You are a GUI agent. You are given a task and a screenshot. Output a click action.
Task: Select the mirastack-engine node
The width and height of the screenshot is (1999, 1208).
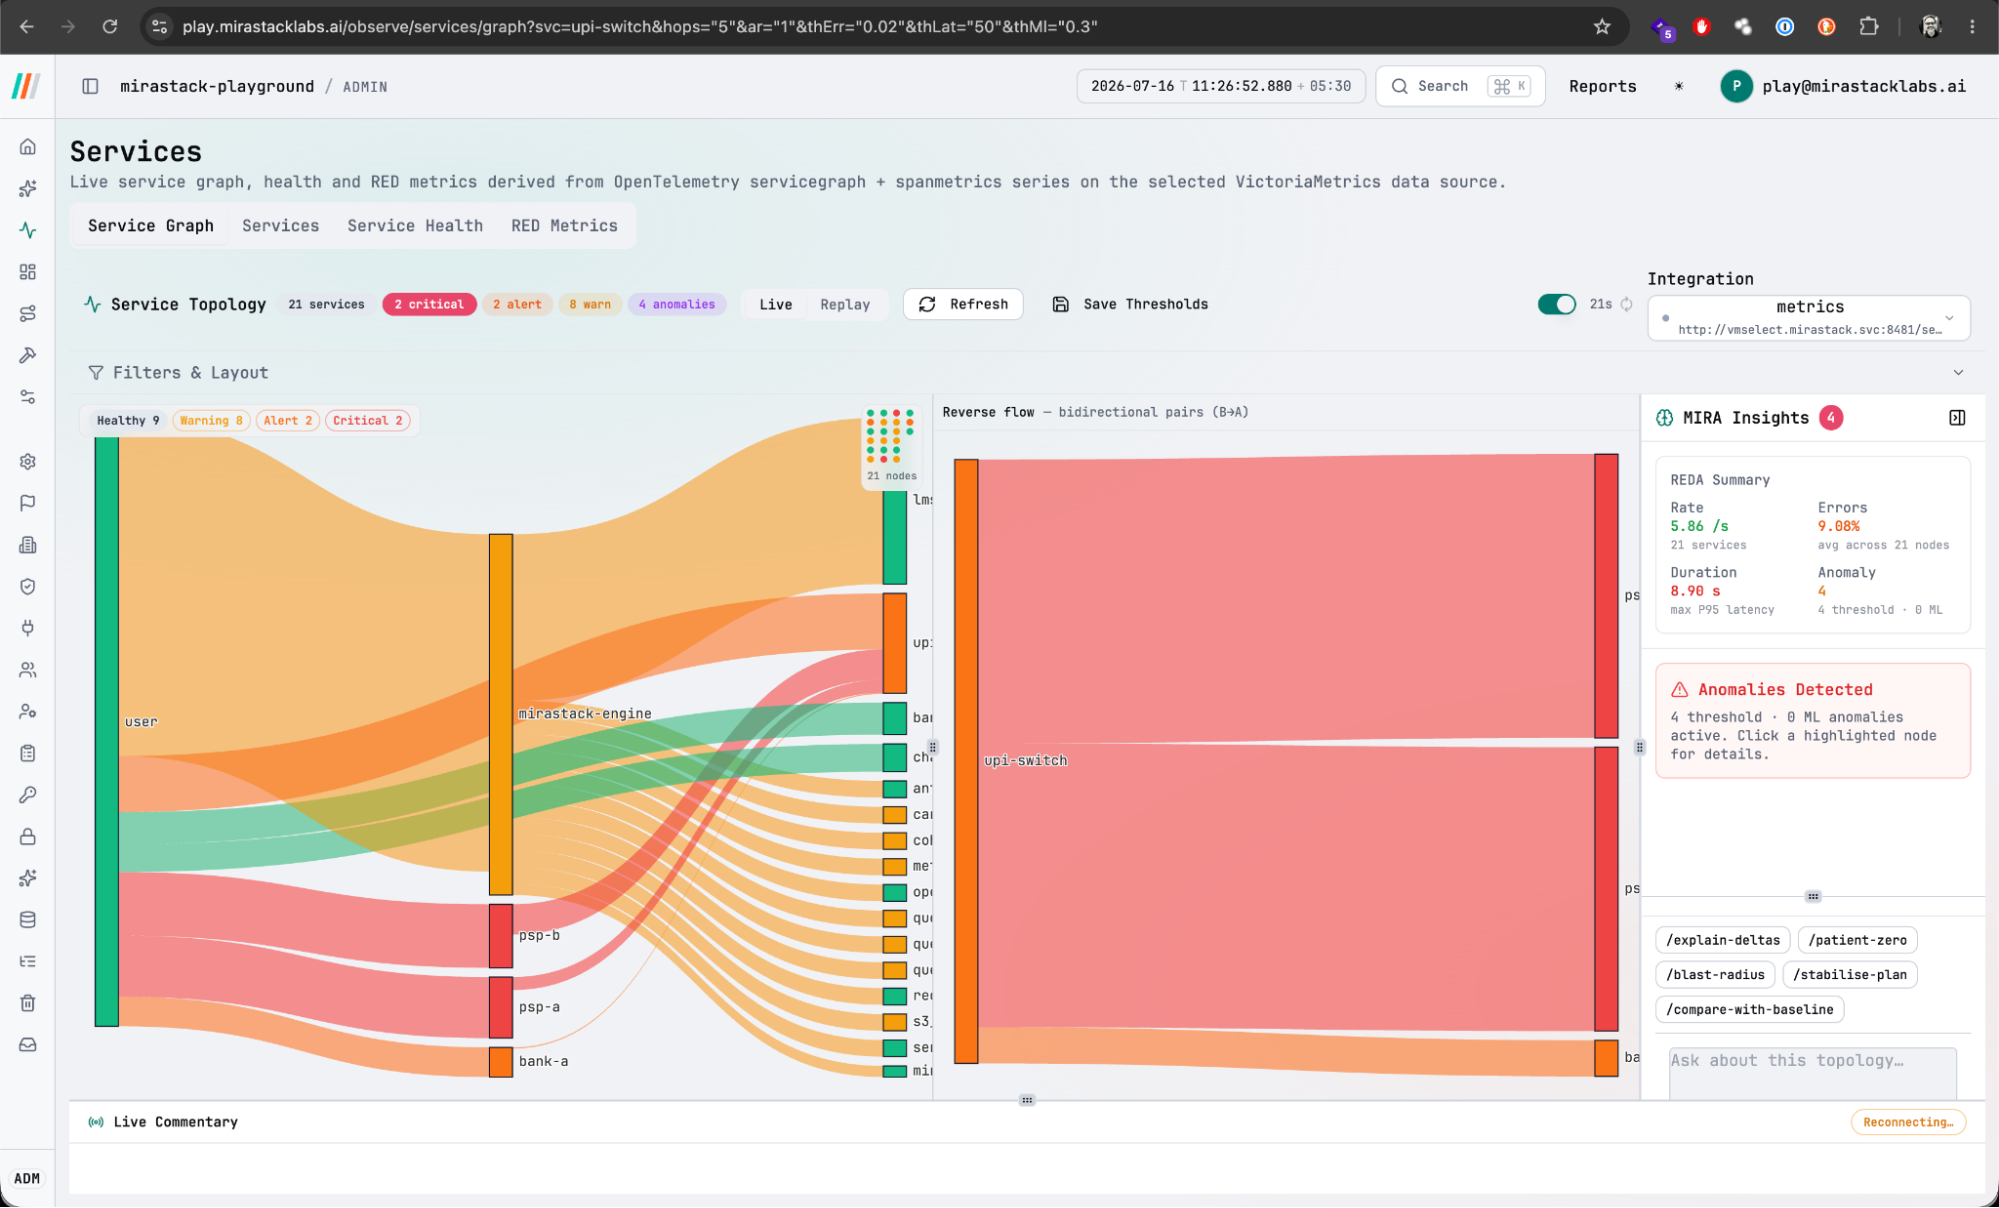point(500,714)
